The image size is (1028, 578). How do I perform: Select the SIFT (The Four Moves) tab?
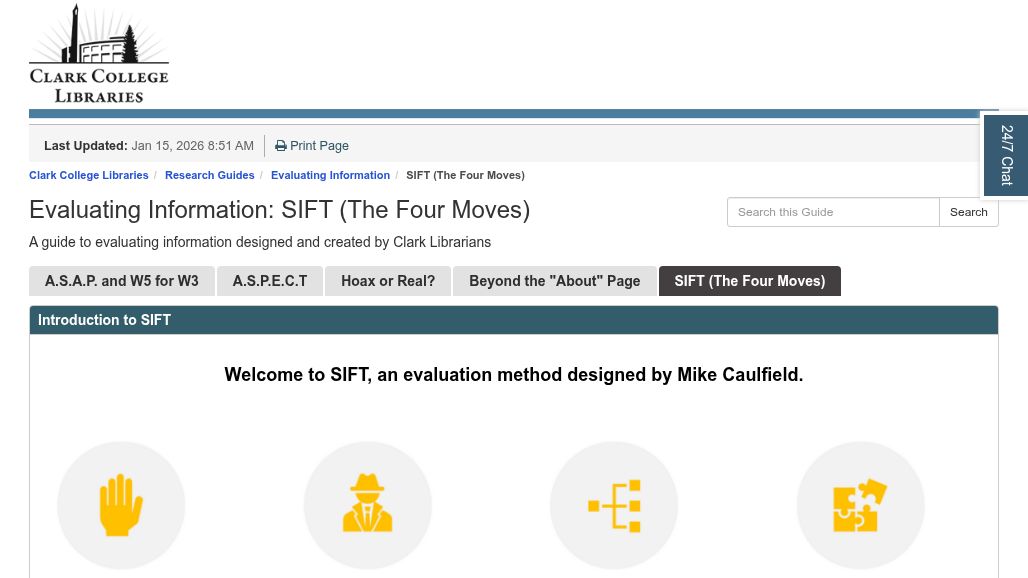pos(749,281)
